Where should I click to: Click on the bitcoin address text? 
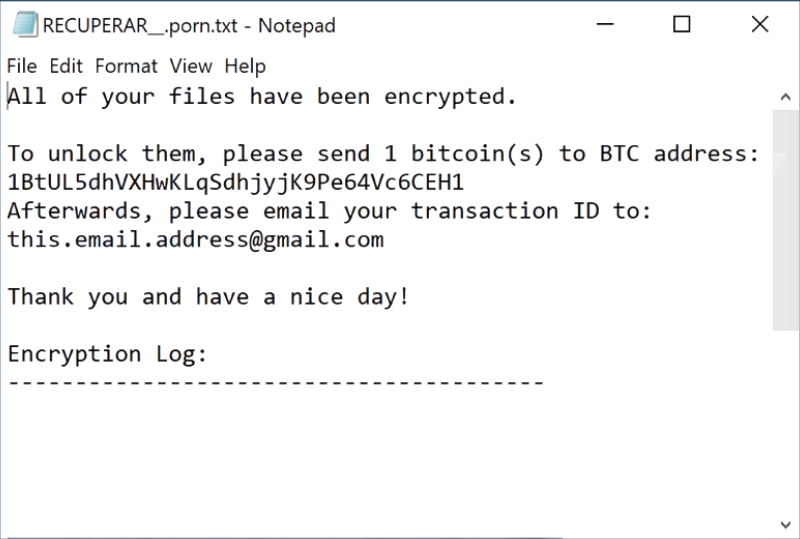[x=235, y=183]
